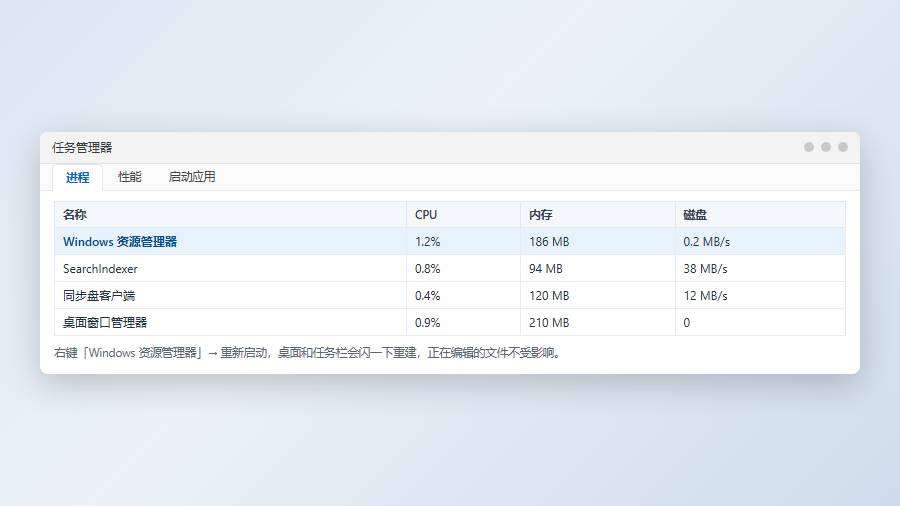Switch to the 进程 tab
The image size is (900, 506).
(x=77, y=177)
